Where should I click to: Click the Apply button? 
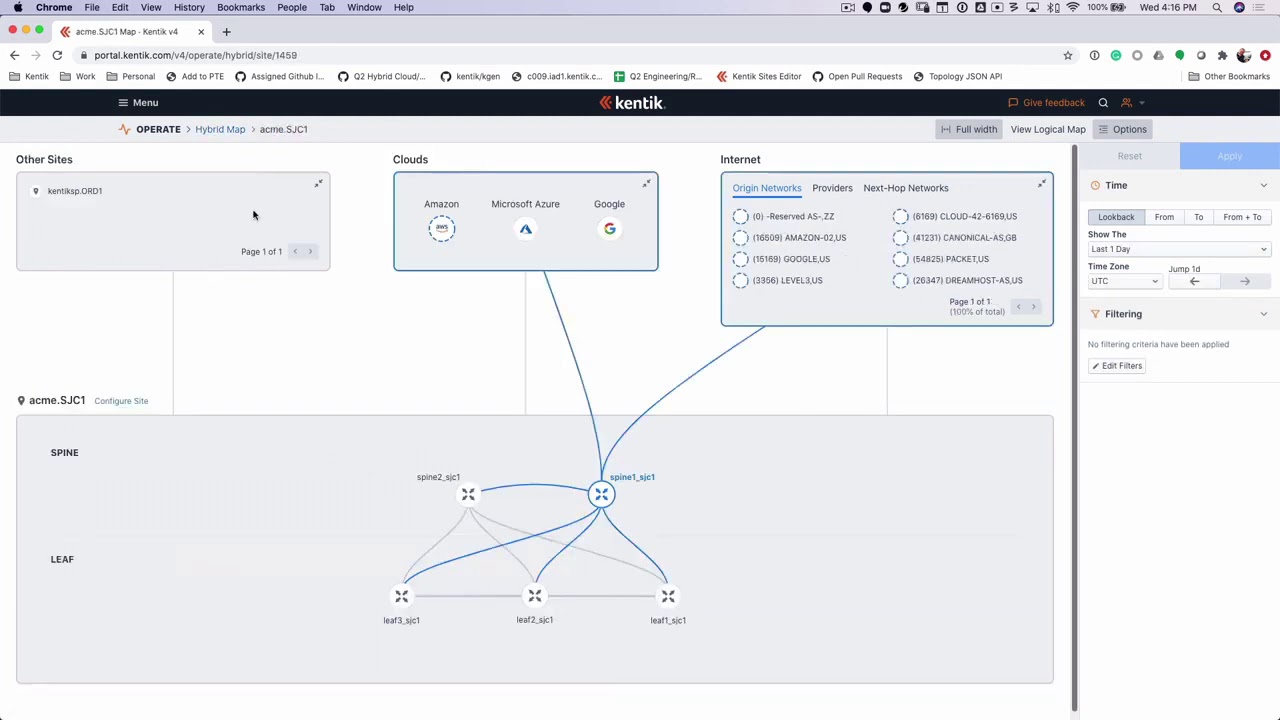[1230, 156]
